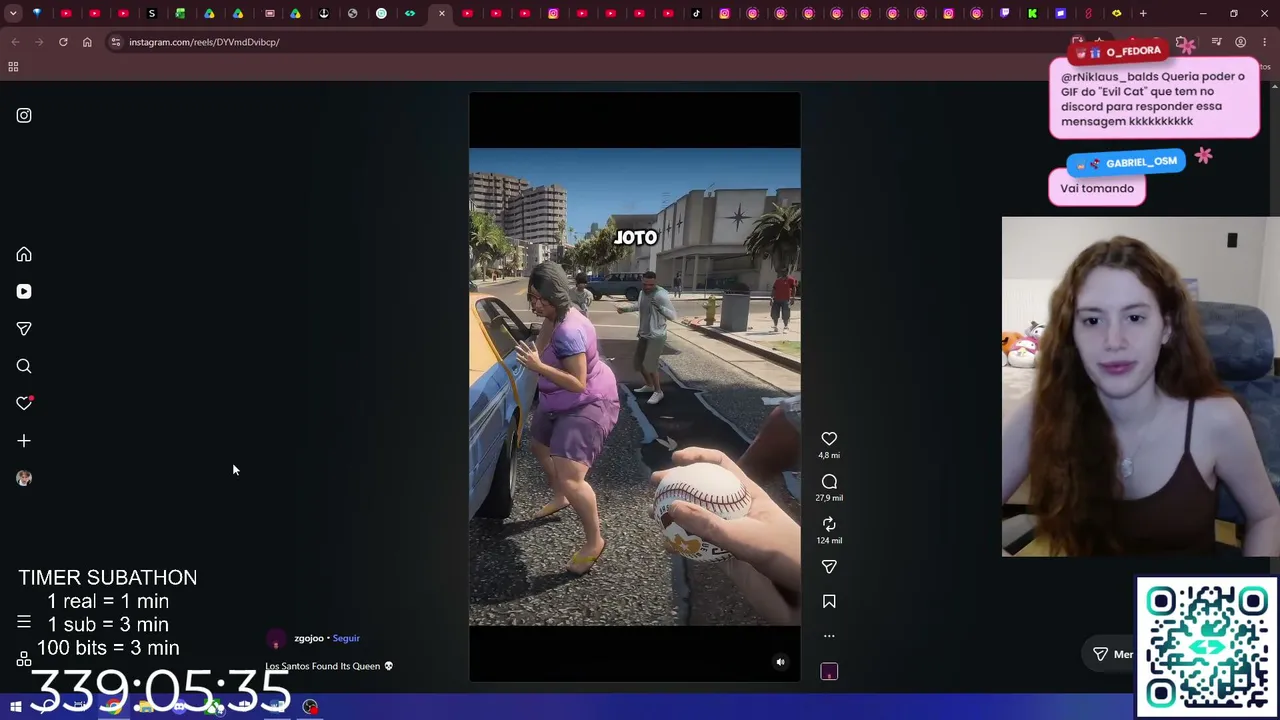The image size is (1280, 720).
Task: Create a new post with plus icon
Action: point(24,440)
